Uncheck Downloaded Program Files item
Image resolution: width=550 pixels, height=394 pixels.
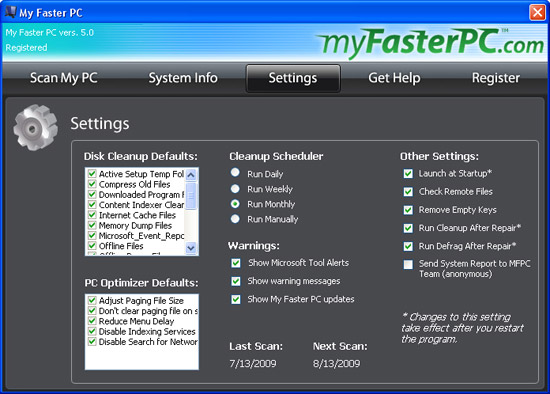click(92, 194)
